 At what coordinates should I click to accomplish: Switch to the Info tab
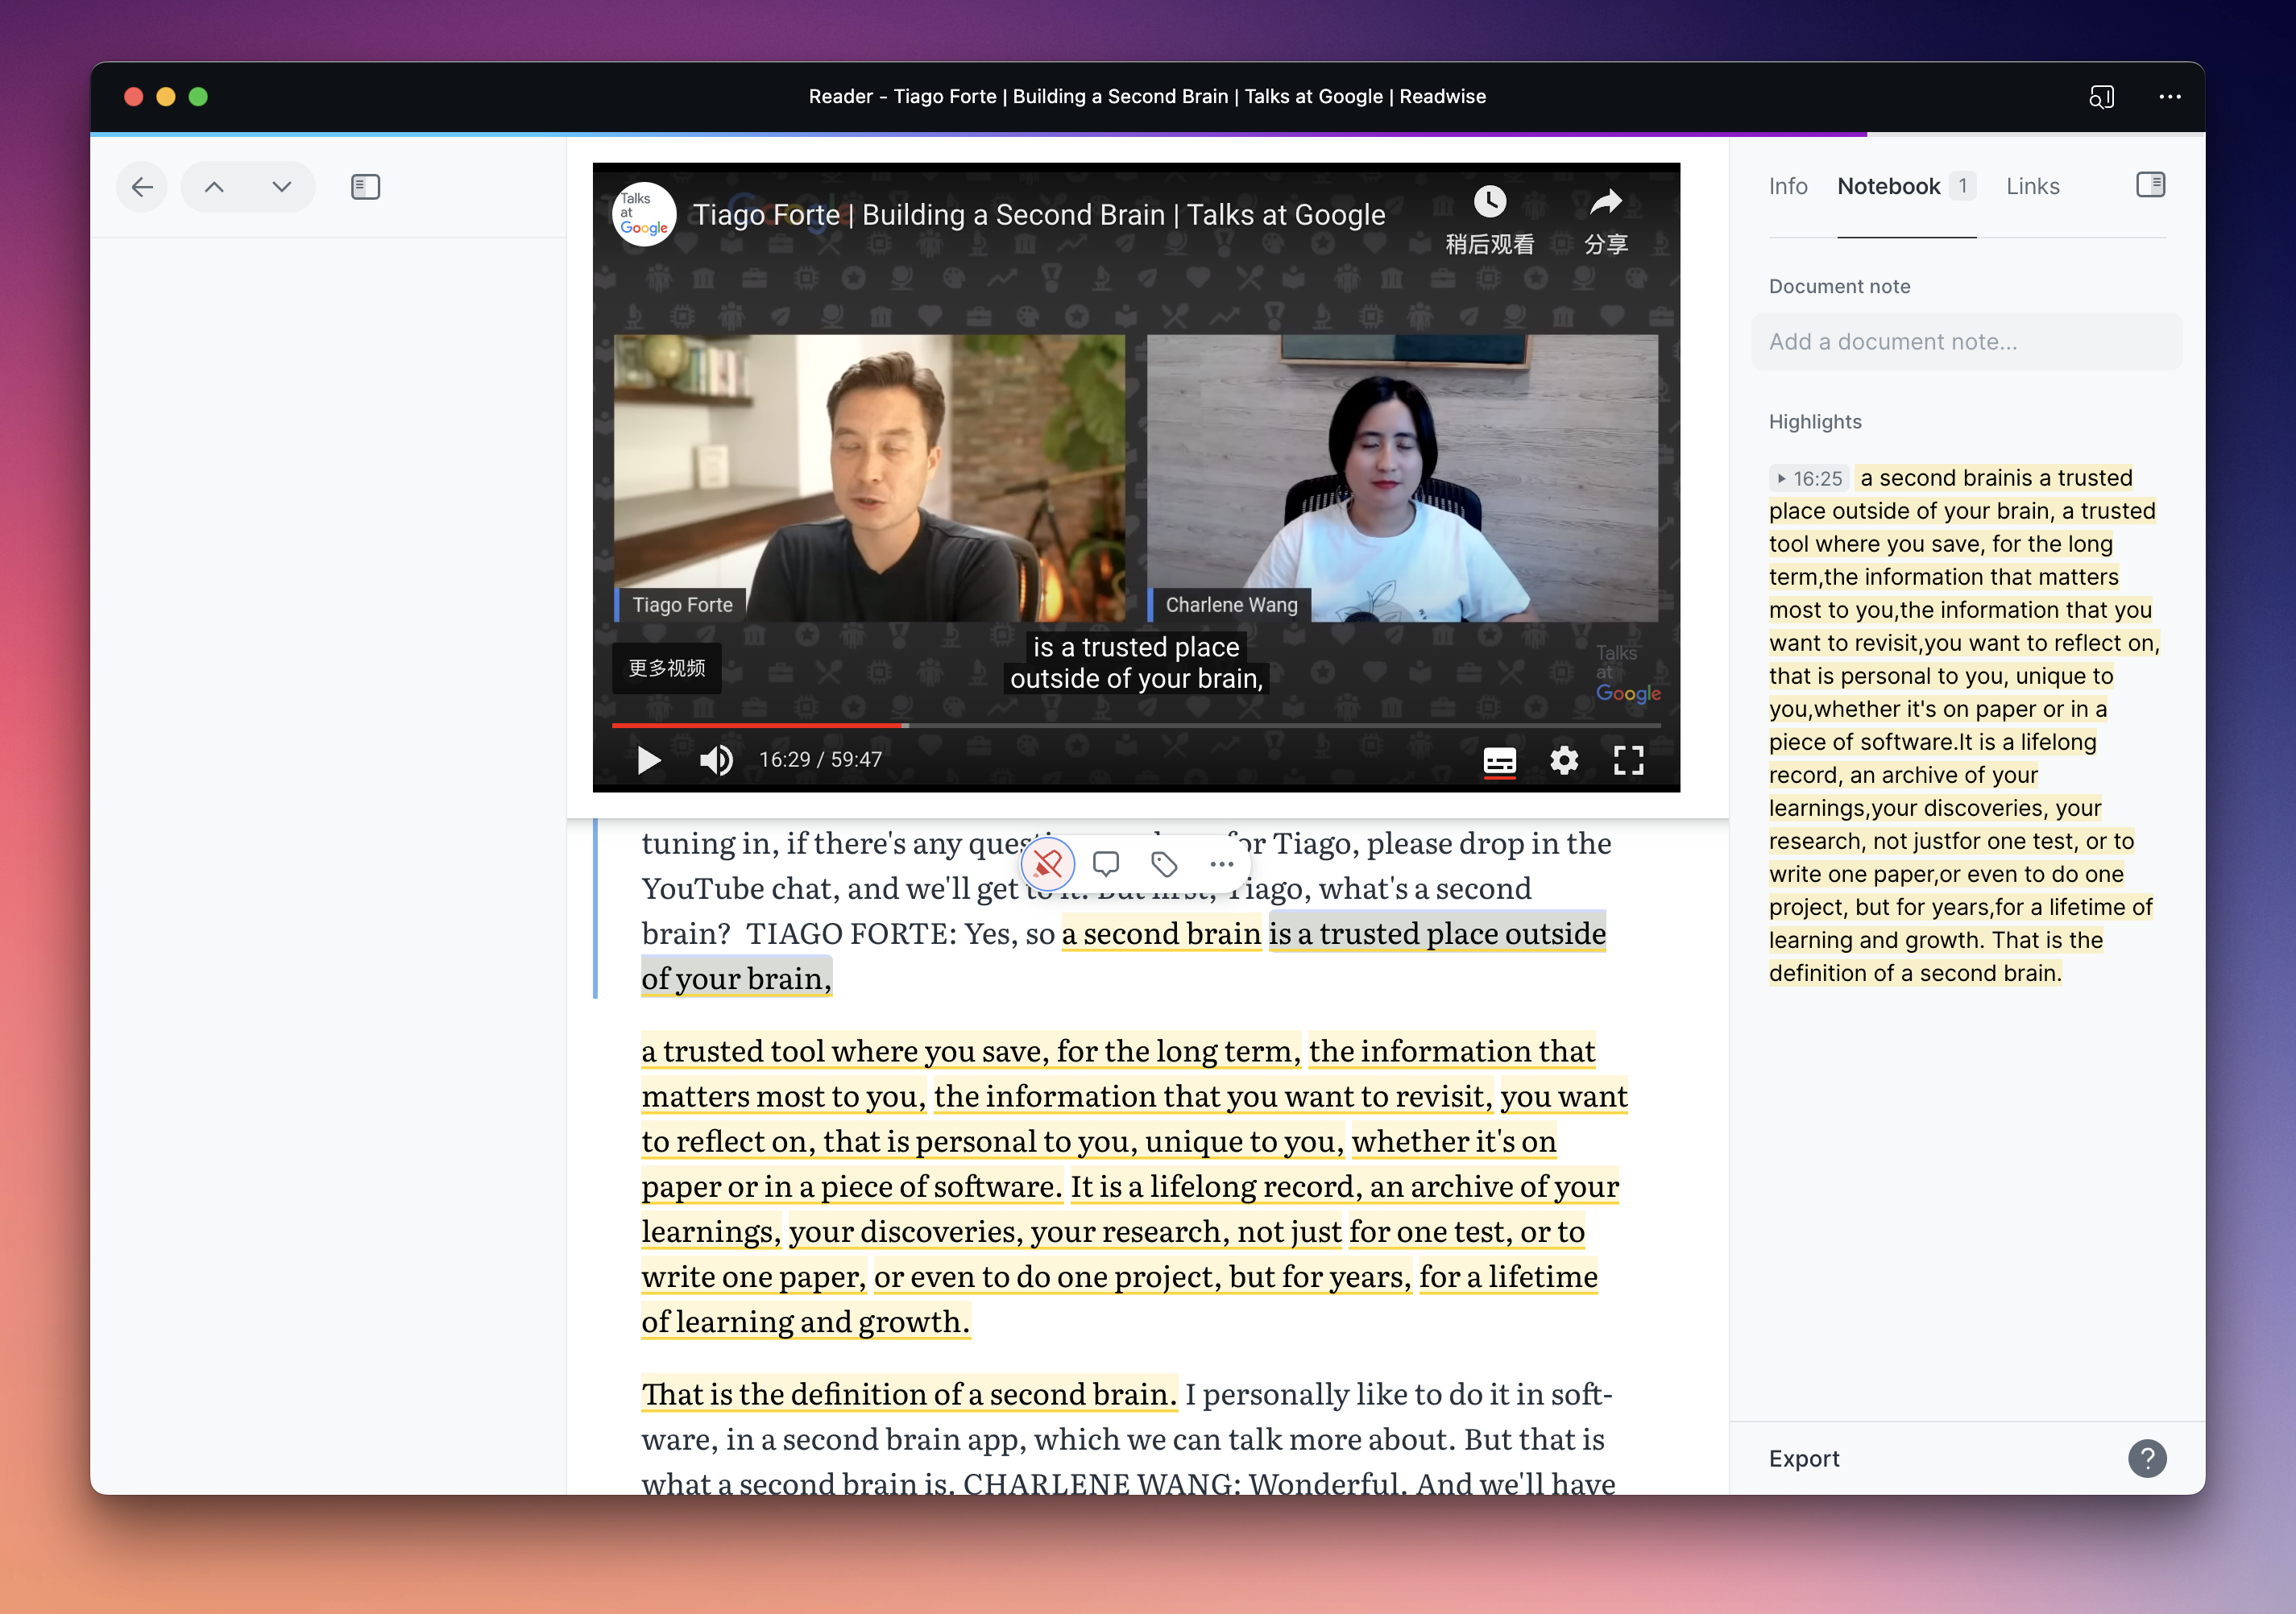(1788, 186)
